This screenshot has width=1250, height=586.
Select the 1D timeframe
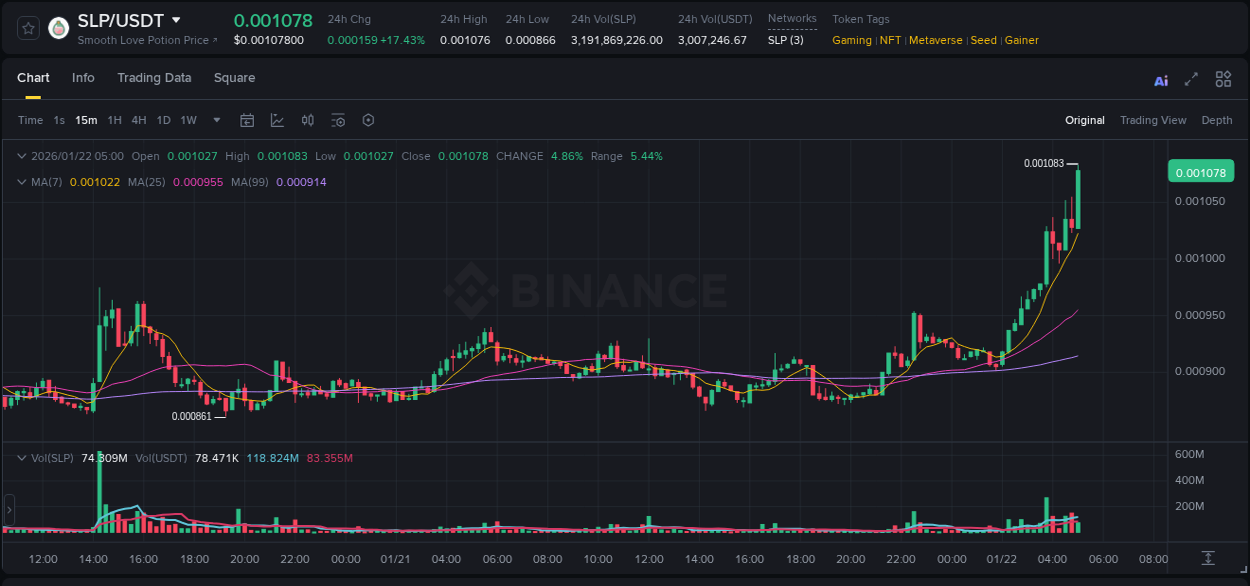click(163, 120)
